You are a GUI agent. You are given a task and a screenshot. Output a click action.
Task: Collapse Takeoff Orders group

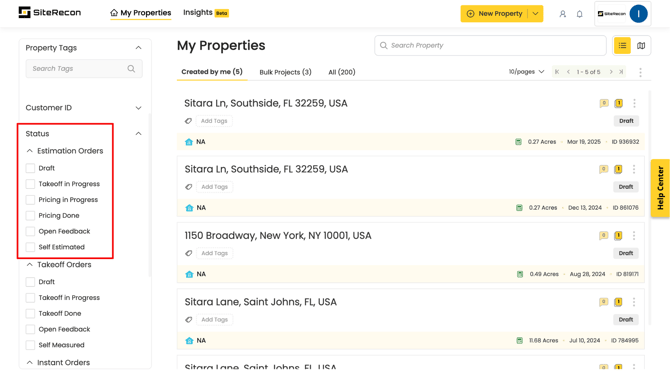29,265
